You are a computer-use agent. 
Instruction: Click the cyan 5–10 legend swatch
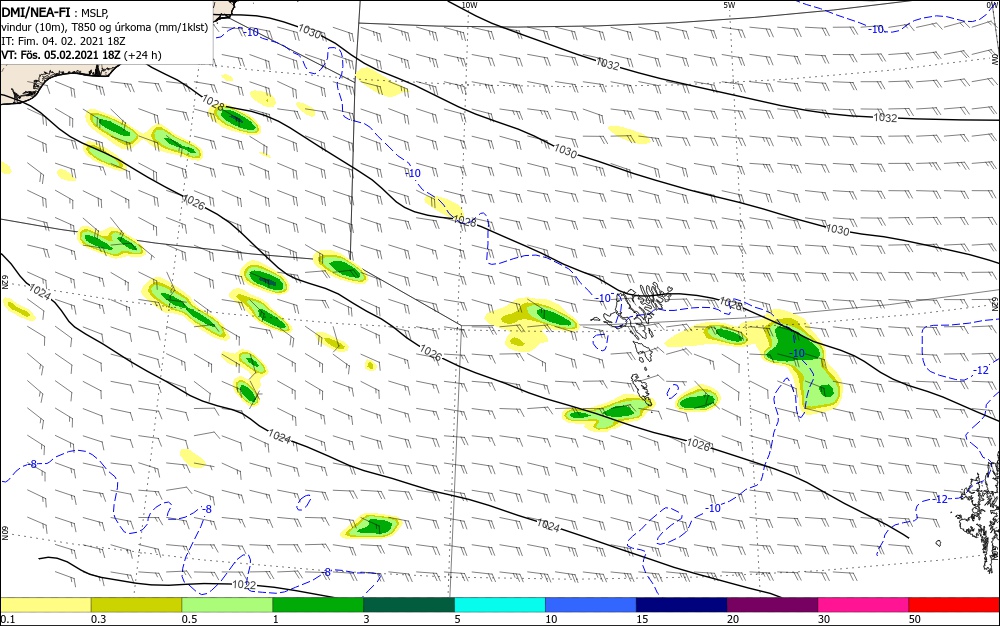coord(500,605)
